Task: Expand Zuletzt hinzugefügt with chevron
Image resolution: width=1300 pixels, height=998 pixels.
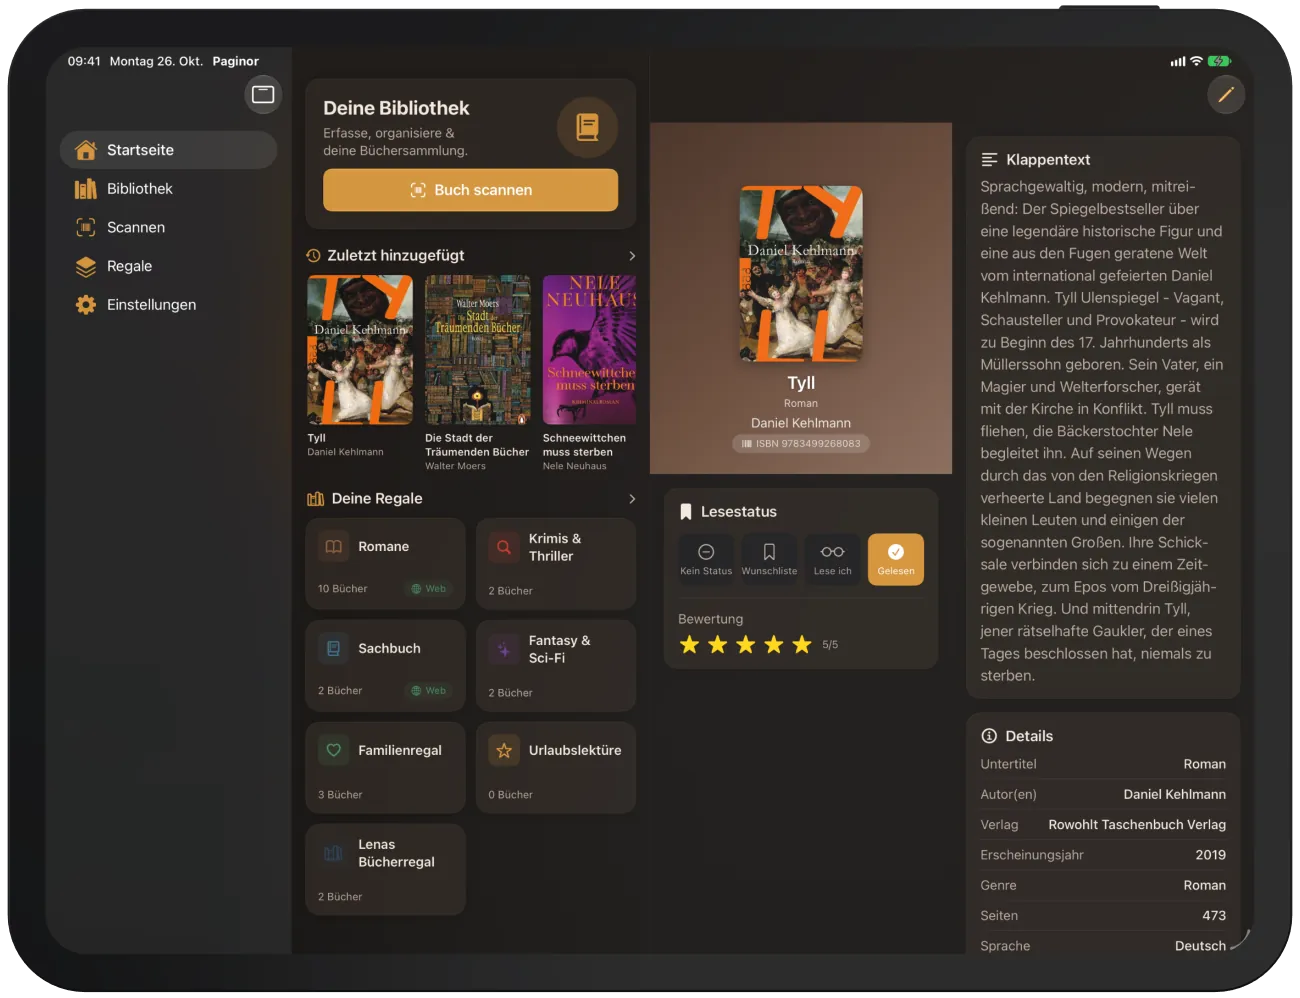Action: 632,256
